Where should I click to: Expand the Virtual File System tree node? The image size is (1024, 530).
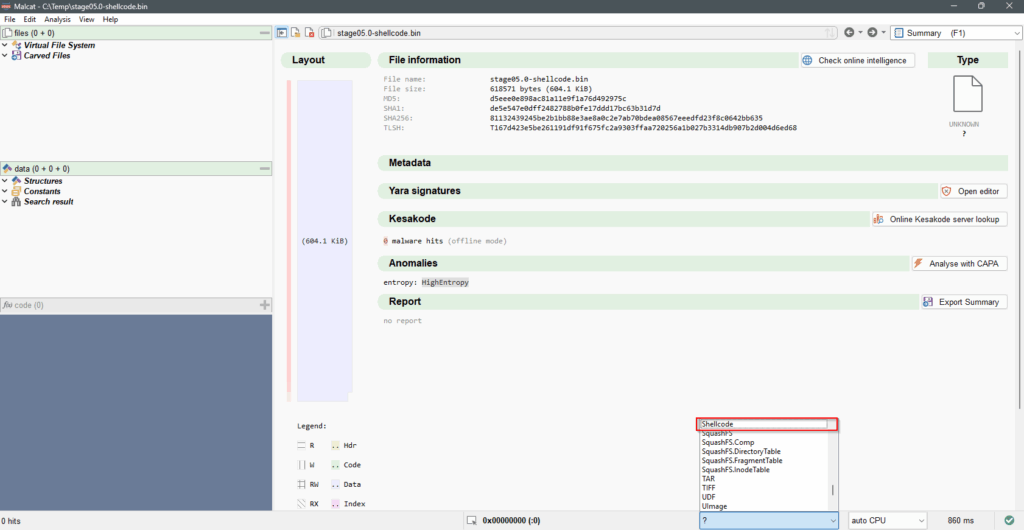tap(6, 45)
